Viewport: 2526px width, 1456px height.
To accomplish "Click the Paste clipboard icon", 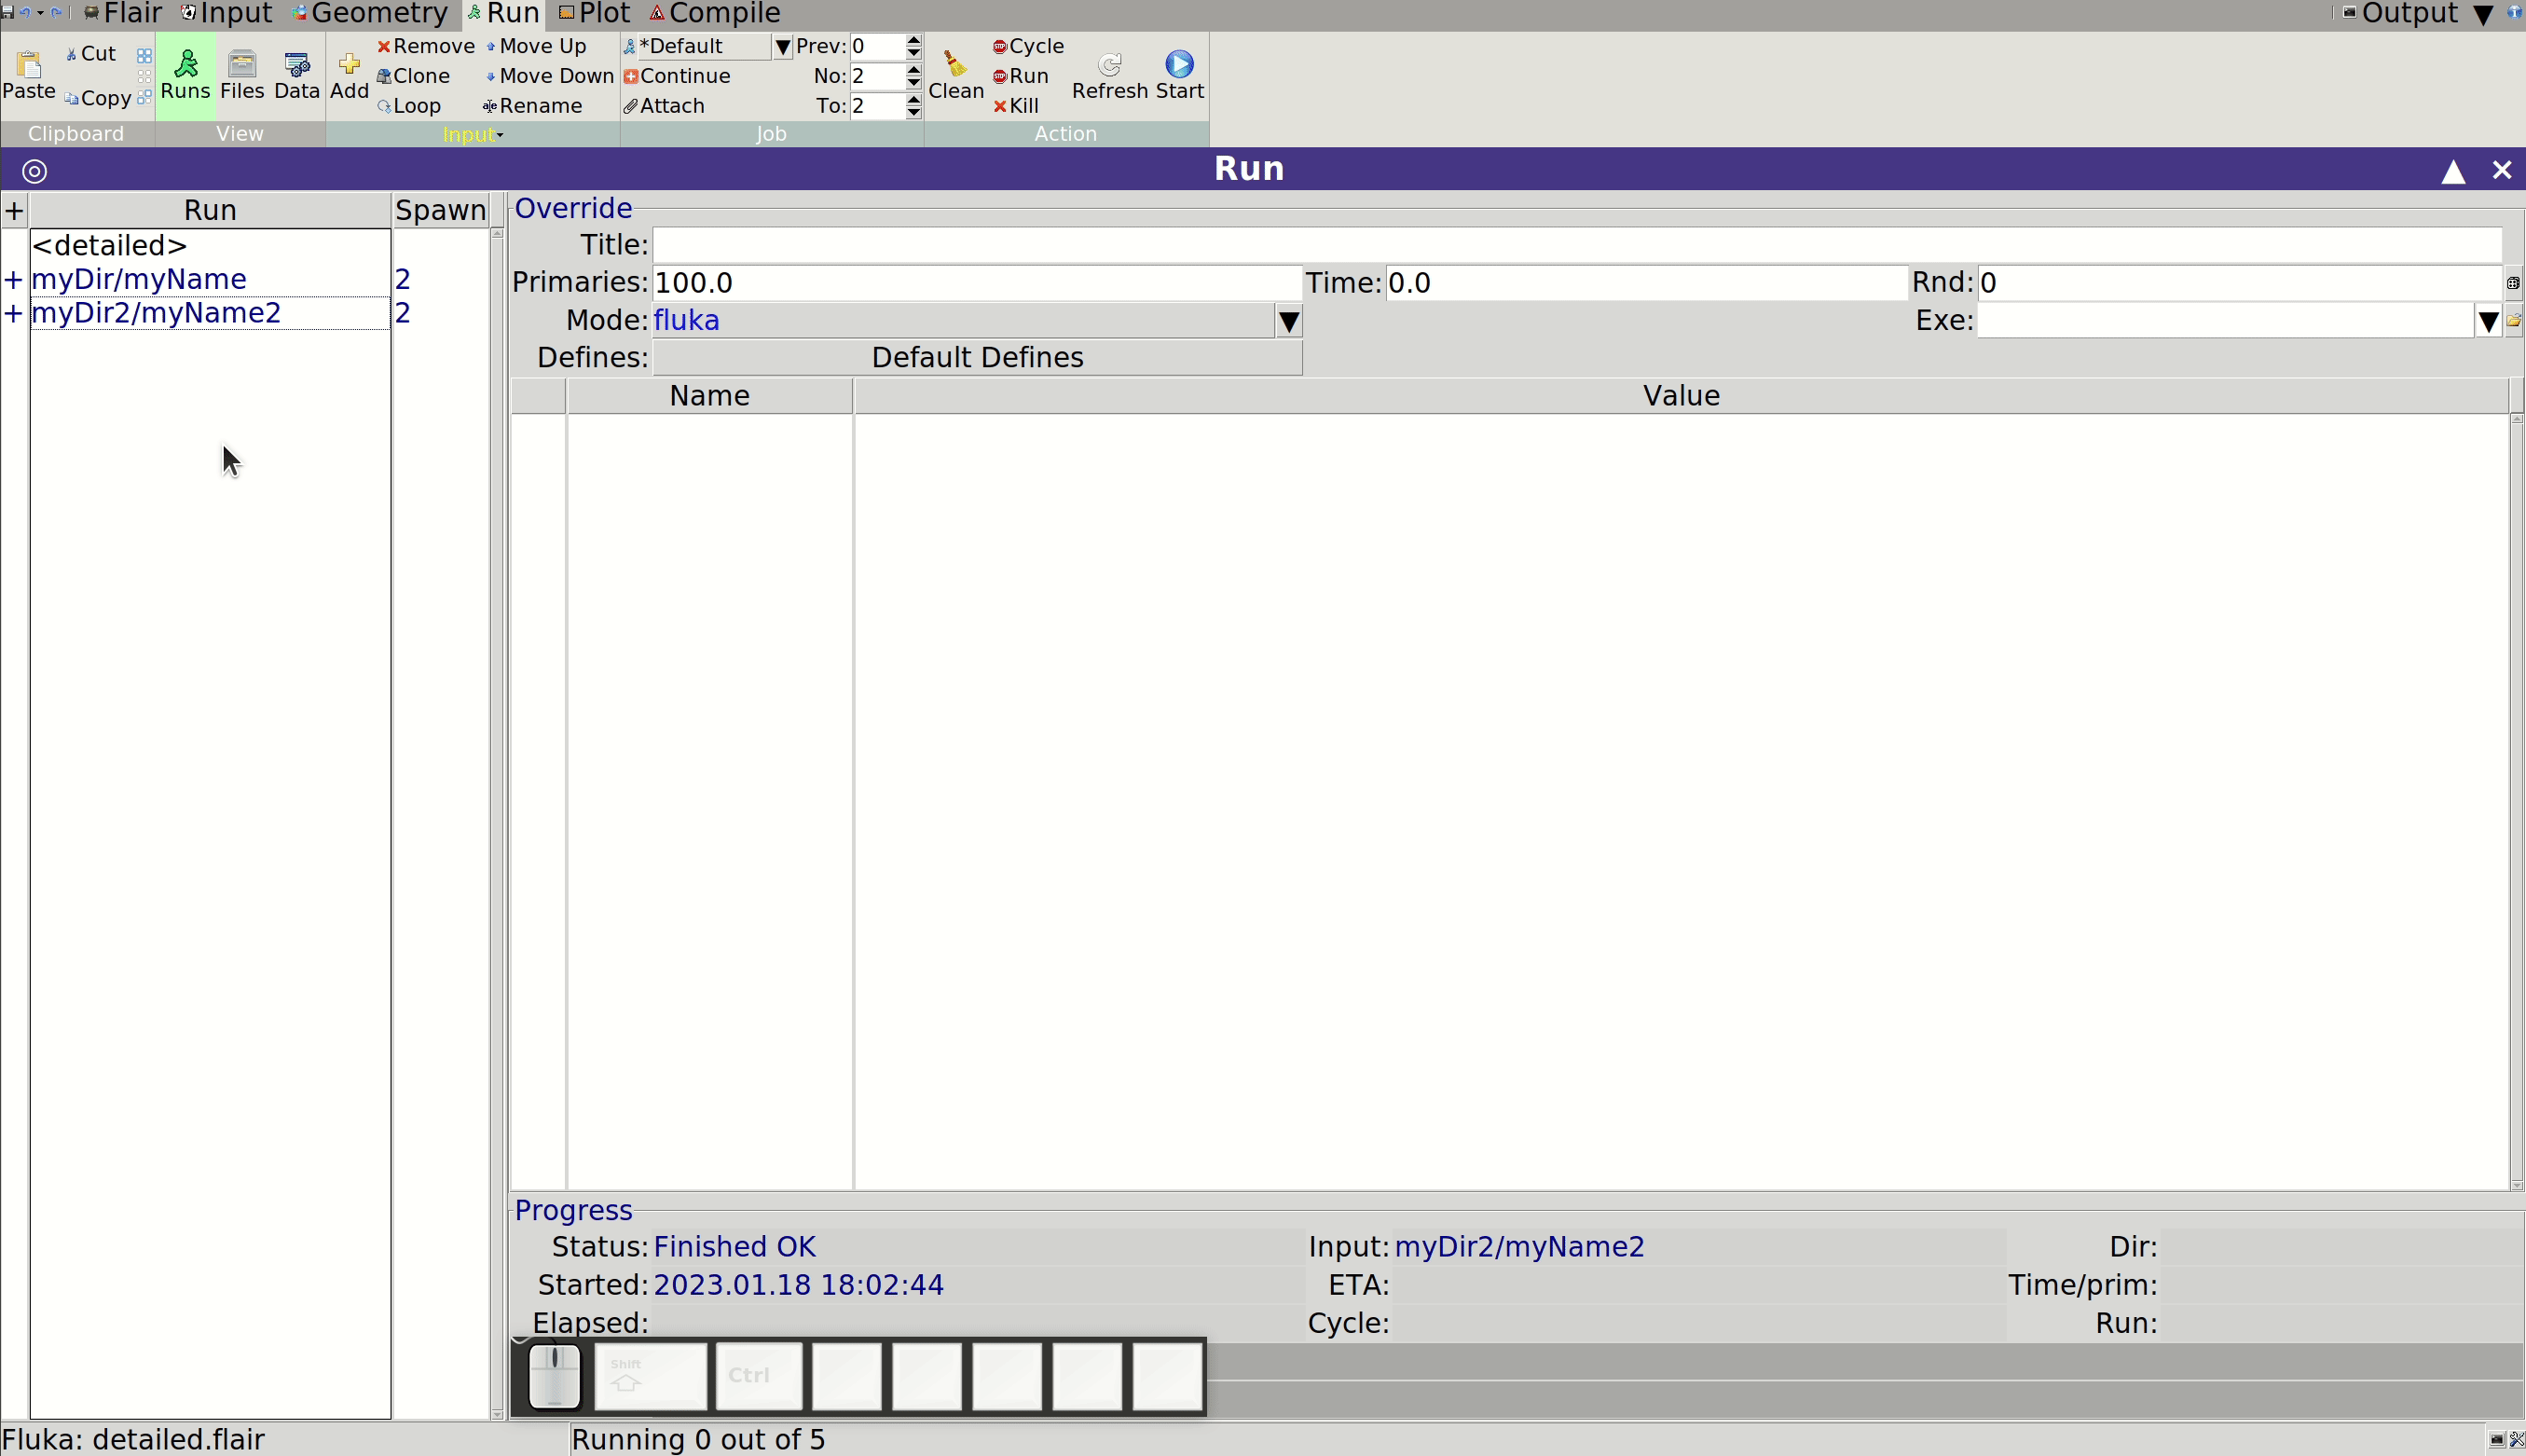I will [29, 64].
